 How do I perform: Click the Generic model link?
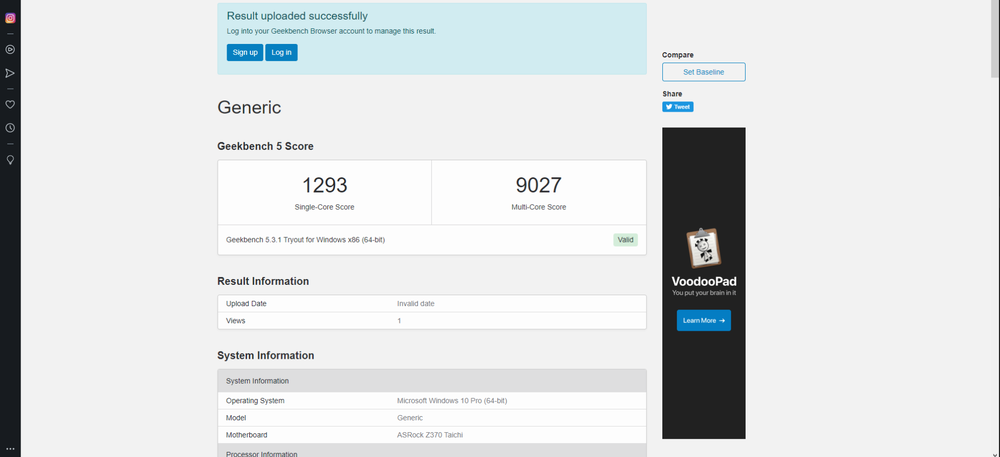coord(410,418)
